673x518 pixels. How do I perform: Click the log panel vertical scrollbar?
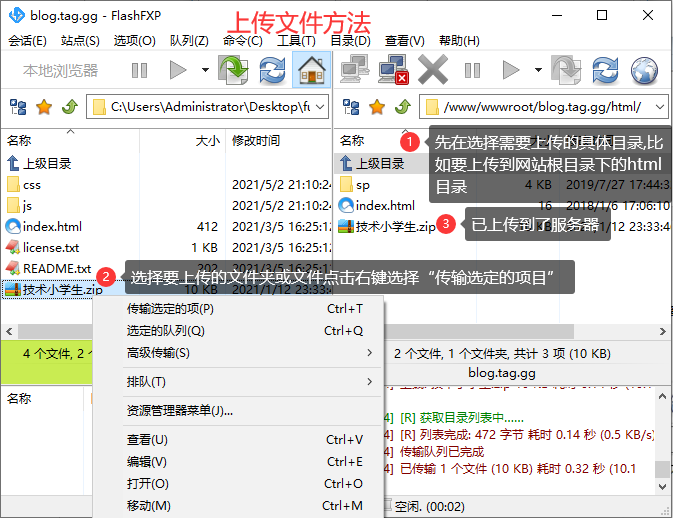(663, 440)
